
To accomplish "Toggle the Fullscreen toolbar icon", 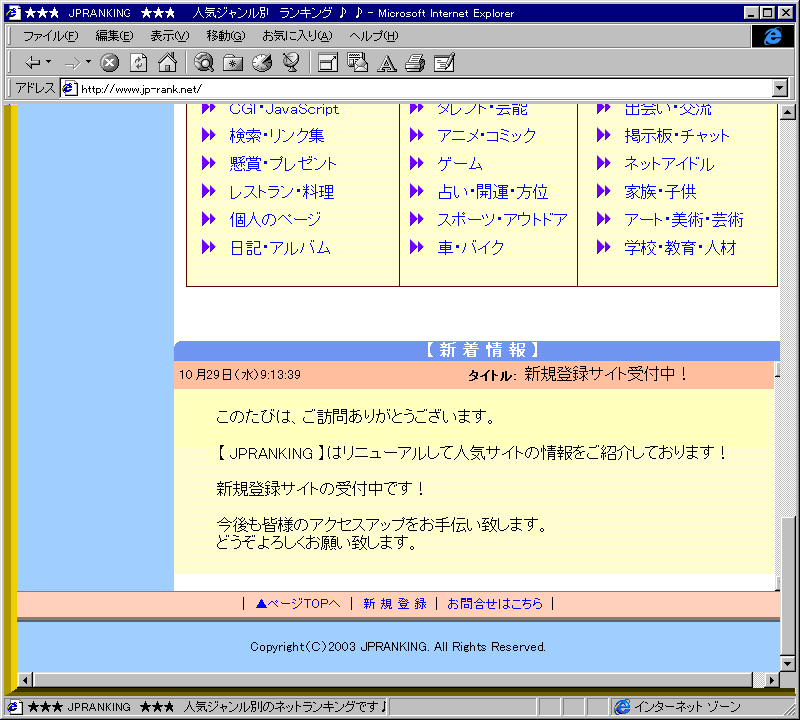I will click(328, 63).
